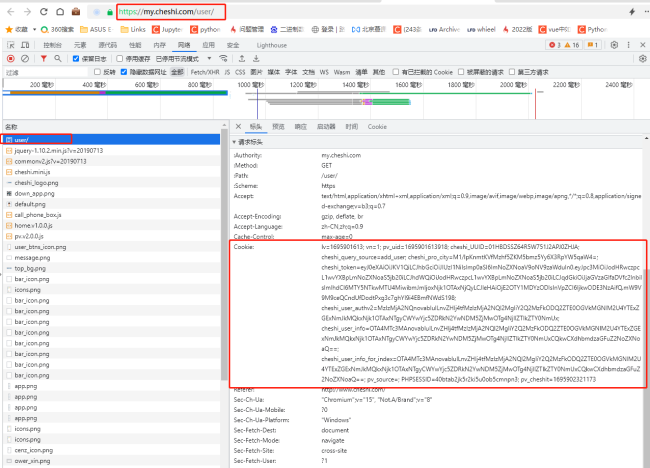Open the Jupyter bookmark
The image size is (650, 468).
pos(167,29)
